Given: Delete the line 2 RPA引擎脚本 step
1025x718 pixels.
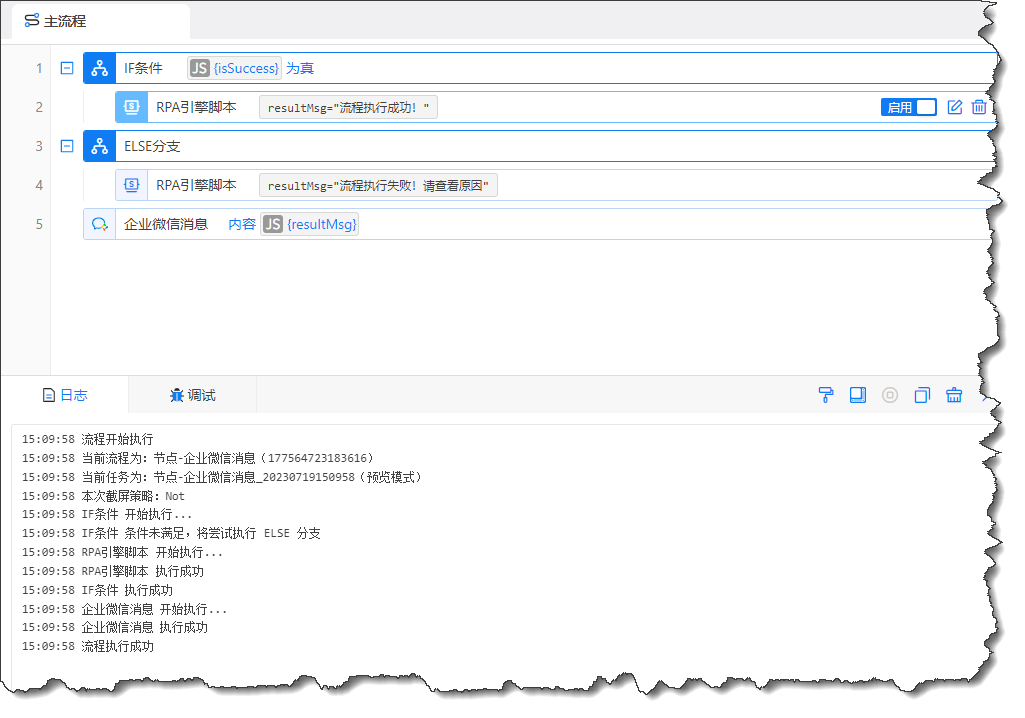Looking at the screenshot, I should coord(979,107).
